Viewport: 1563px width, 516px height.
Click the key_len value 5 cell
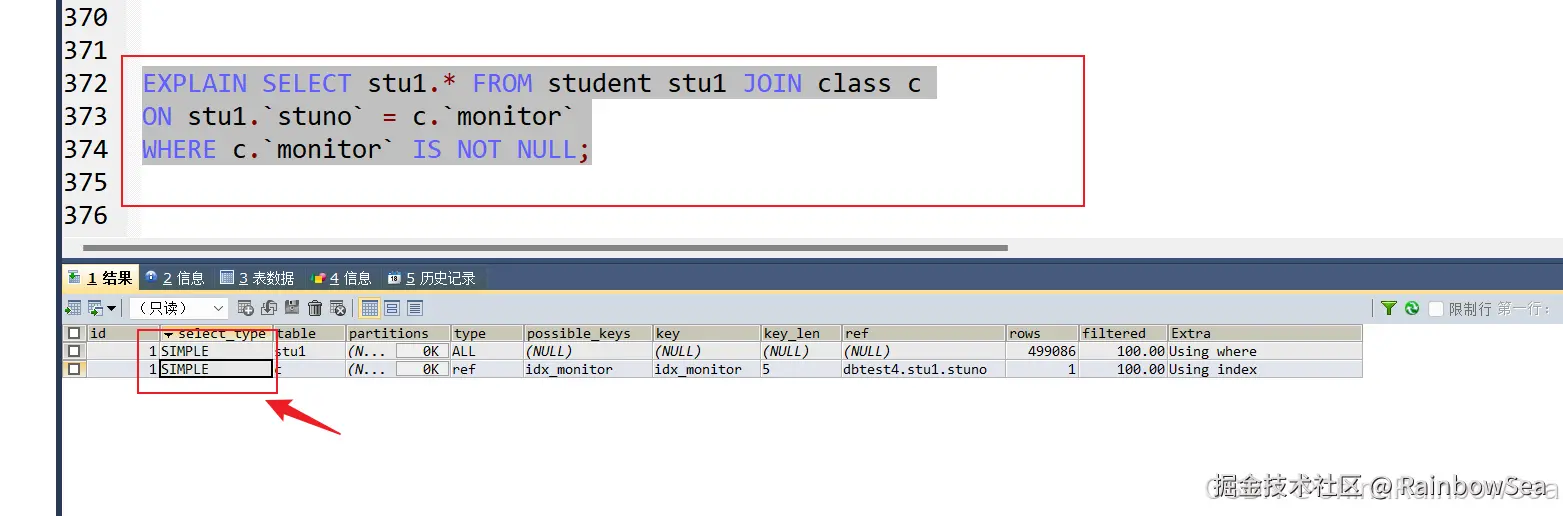[x=801, y=369]
